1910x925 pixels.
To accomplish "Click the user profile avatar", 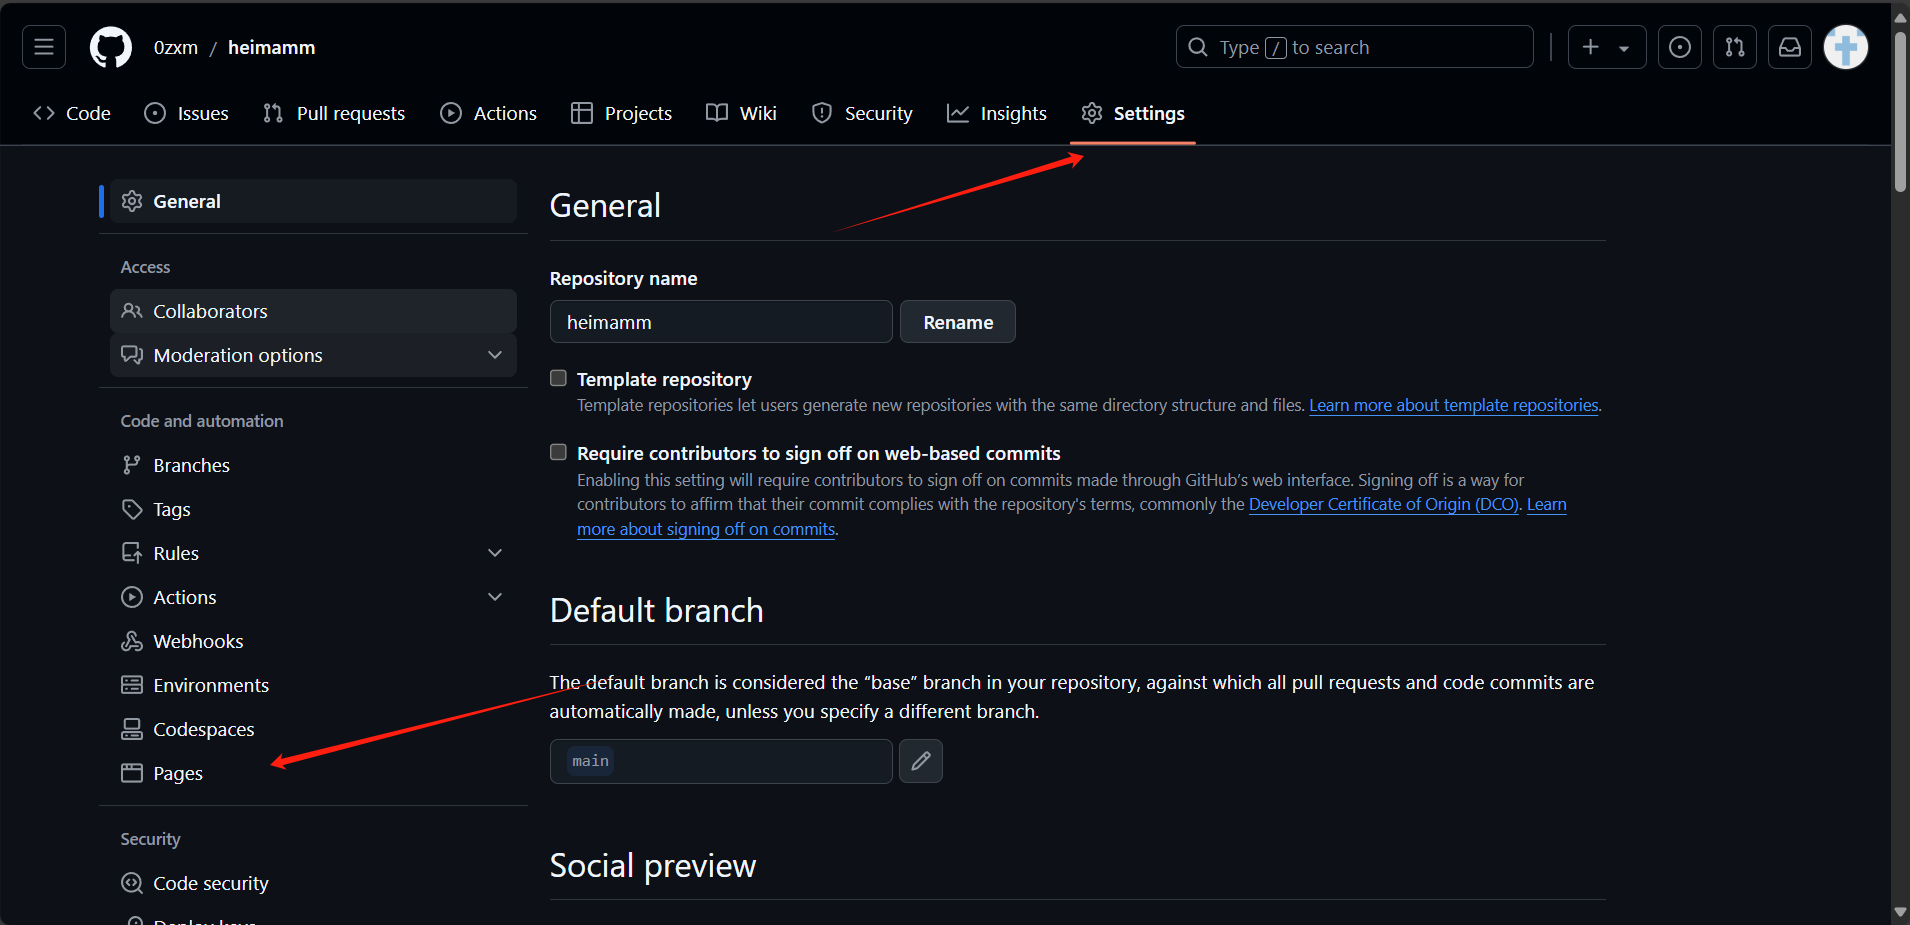I will (x=1845, y=47).
